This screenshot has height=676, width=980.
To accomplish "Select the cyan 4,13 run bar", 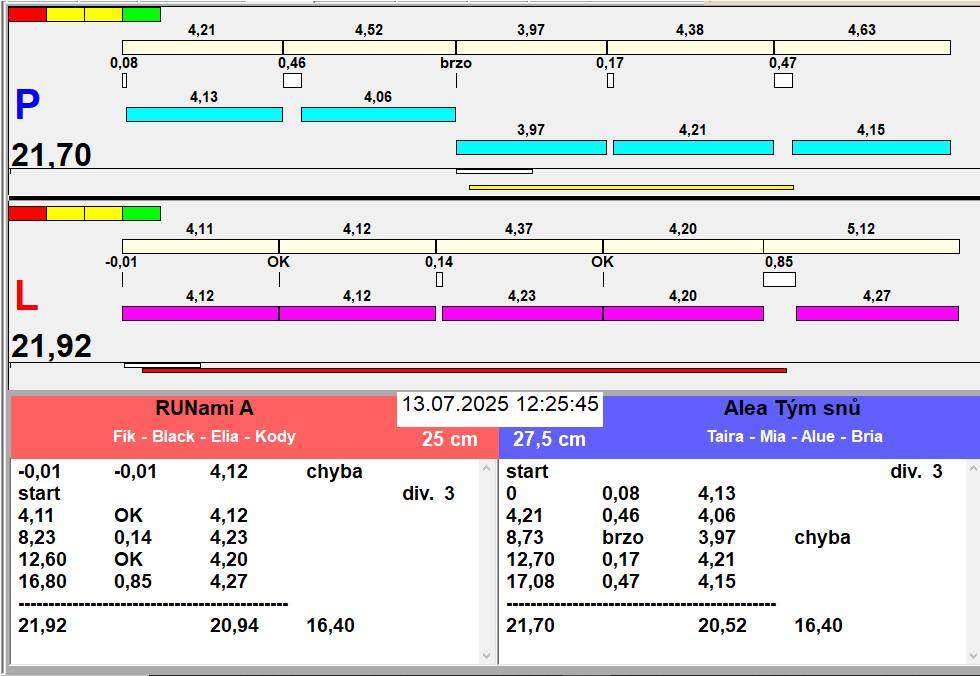I will pyautogui.click(x=204, y=114).
